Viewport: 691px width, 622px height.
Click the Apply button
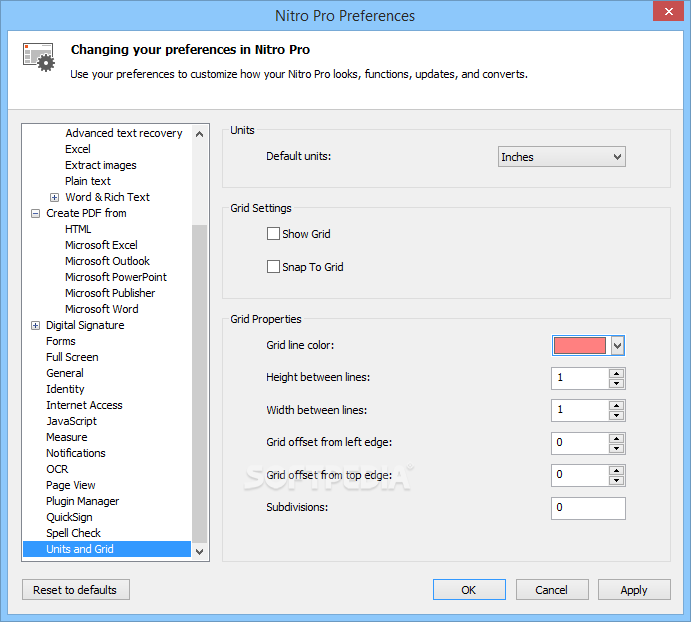pos(634,590)
